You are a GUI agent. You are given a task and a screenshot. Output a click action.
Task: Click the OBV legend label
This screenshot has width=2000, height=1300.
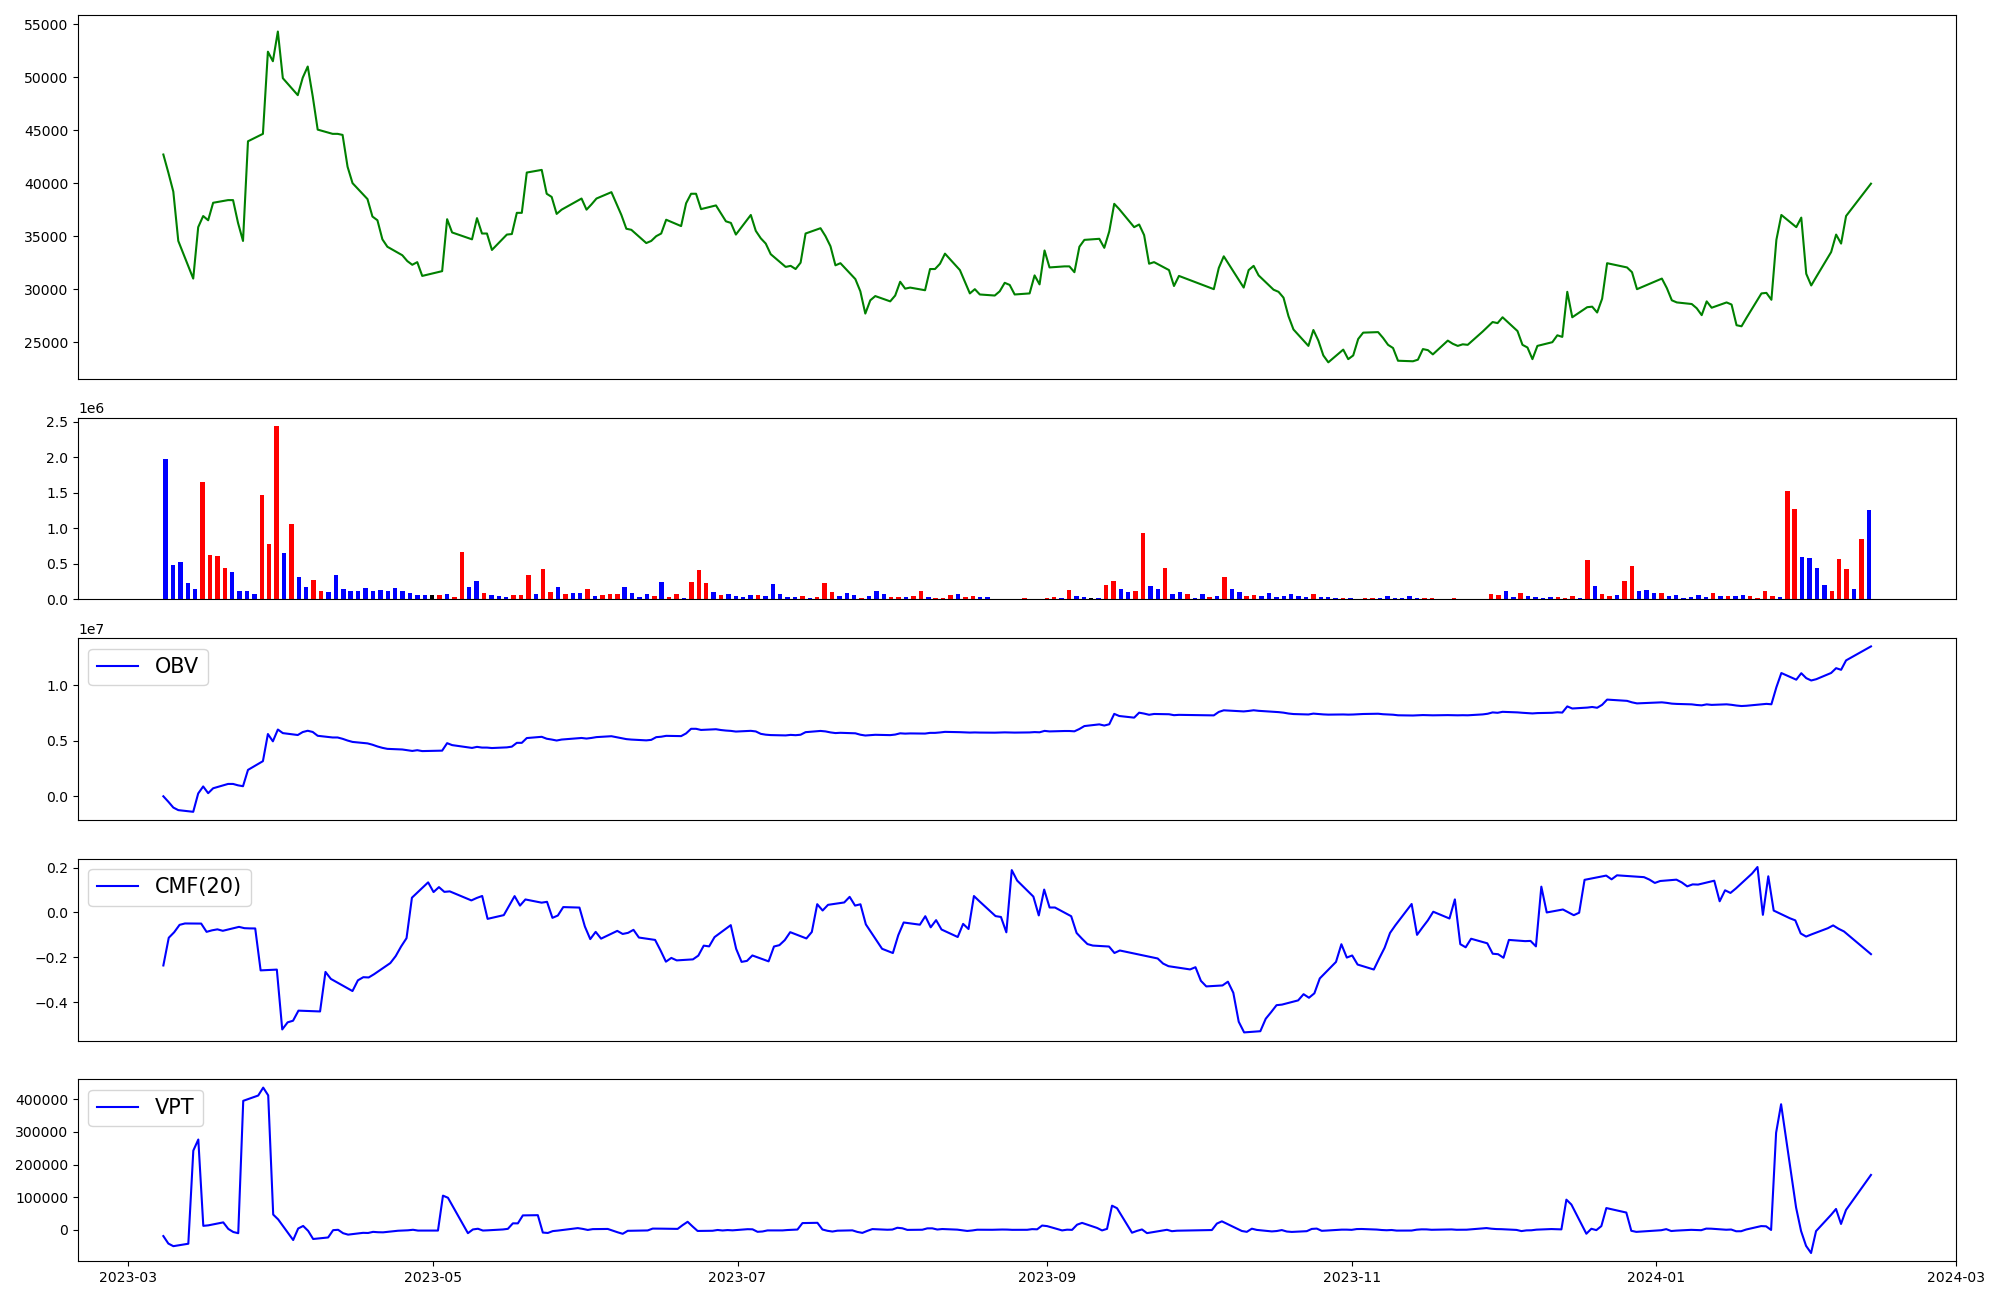pos(176,666)
